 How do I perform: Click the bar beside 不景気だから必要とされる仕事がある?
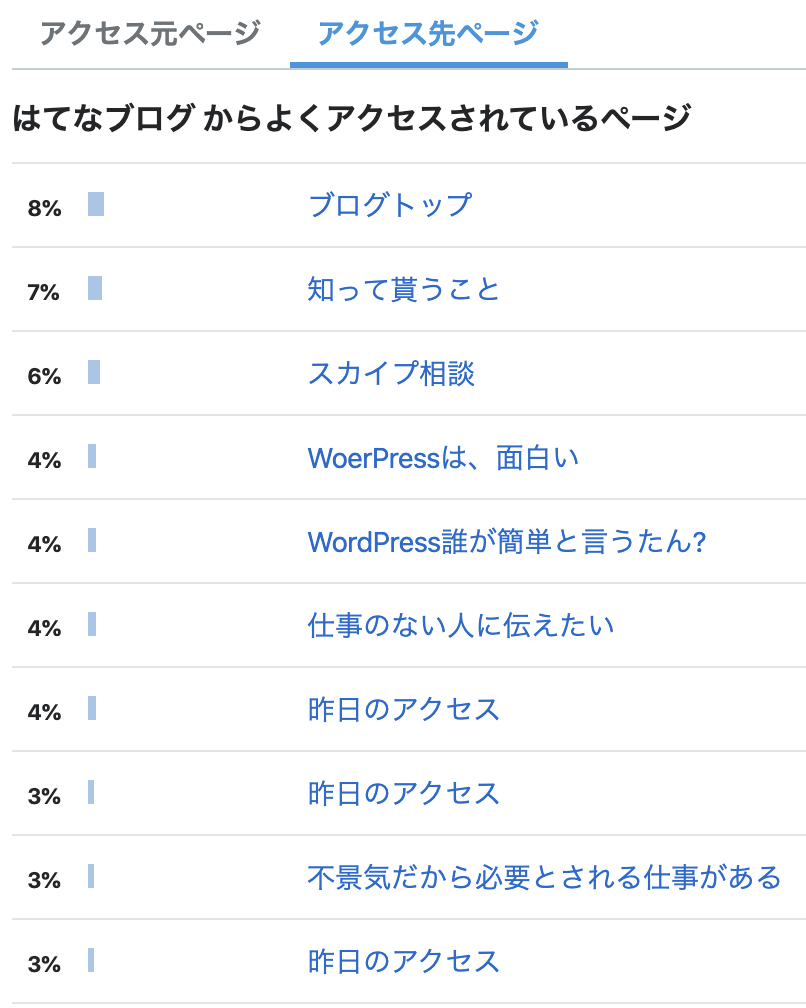tap(91, 876)
